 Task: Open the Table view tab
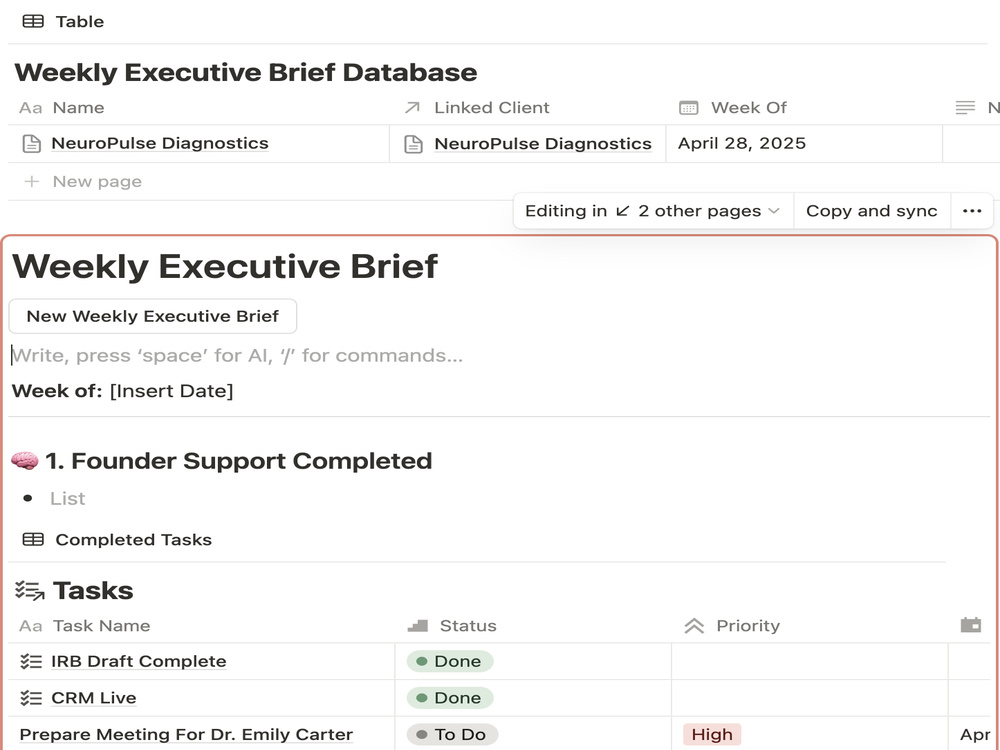(62, 22)
